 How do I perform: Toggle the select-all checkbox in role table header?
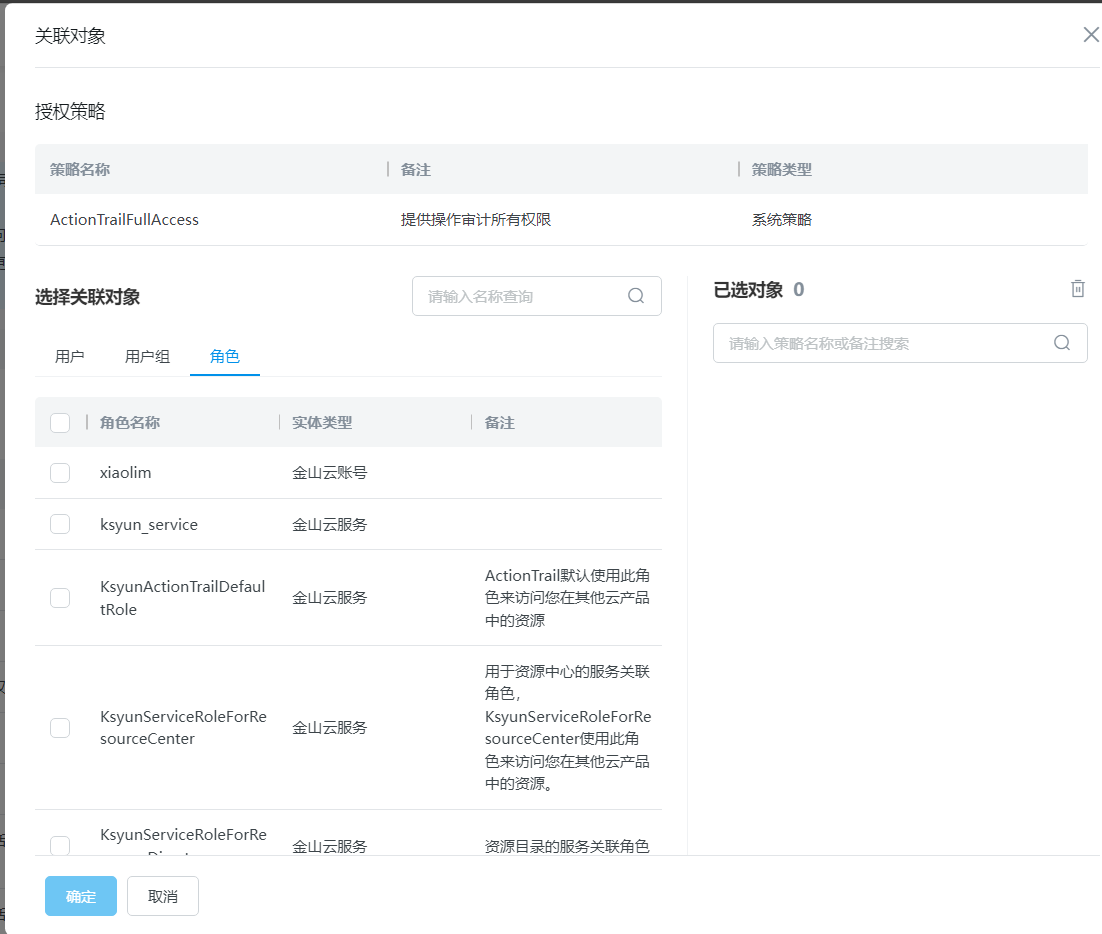[x=60, y=423]
